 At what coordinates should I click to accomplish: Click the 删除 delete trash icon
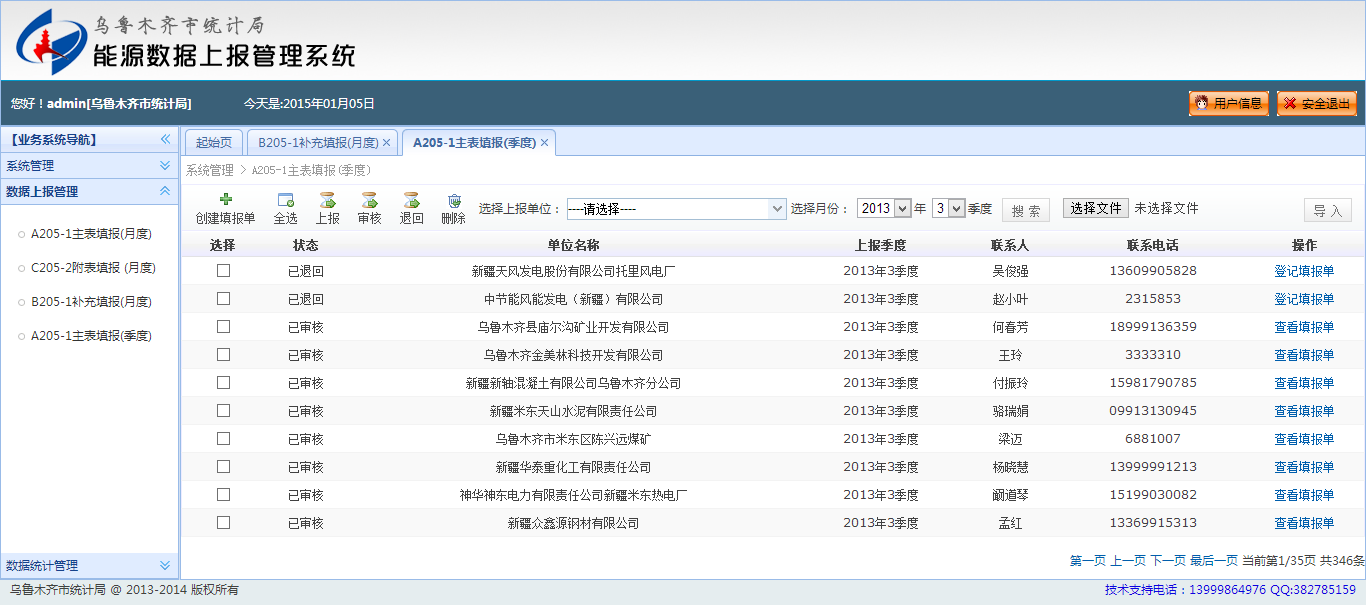(x=454, y=200)
